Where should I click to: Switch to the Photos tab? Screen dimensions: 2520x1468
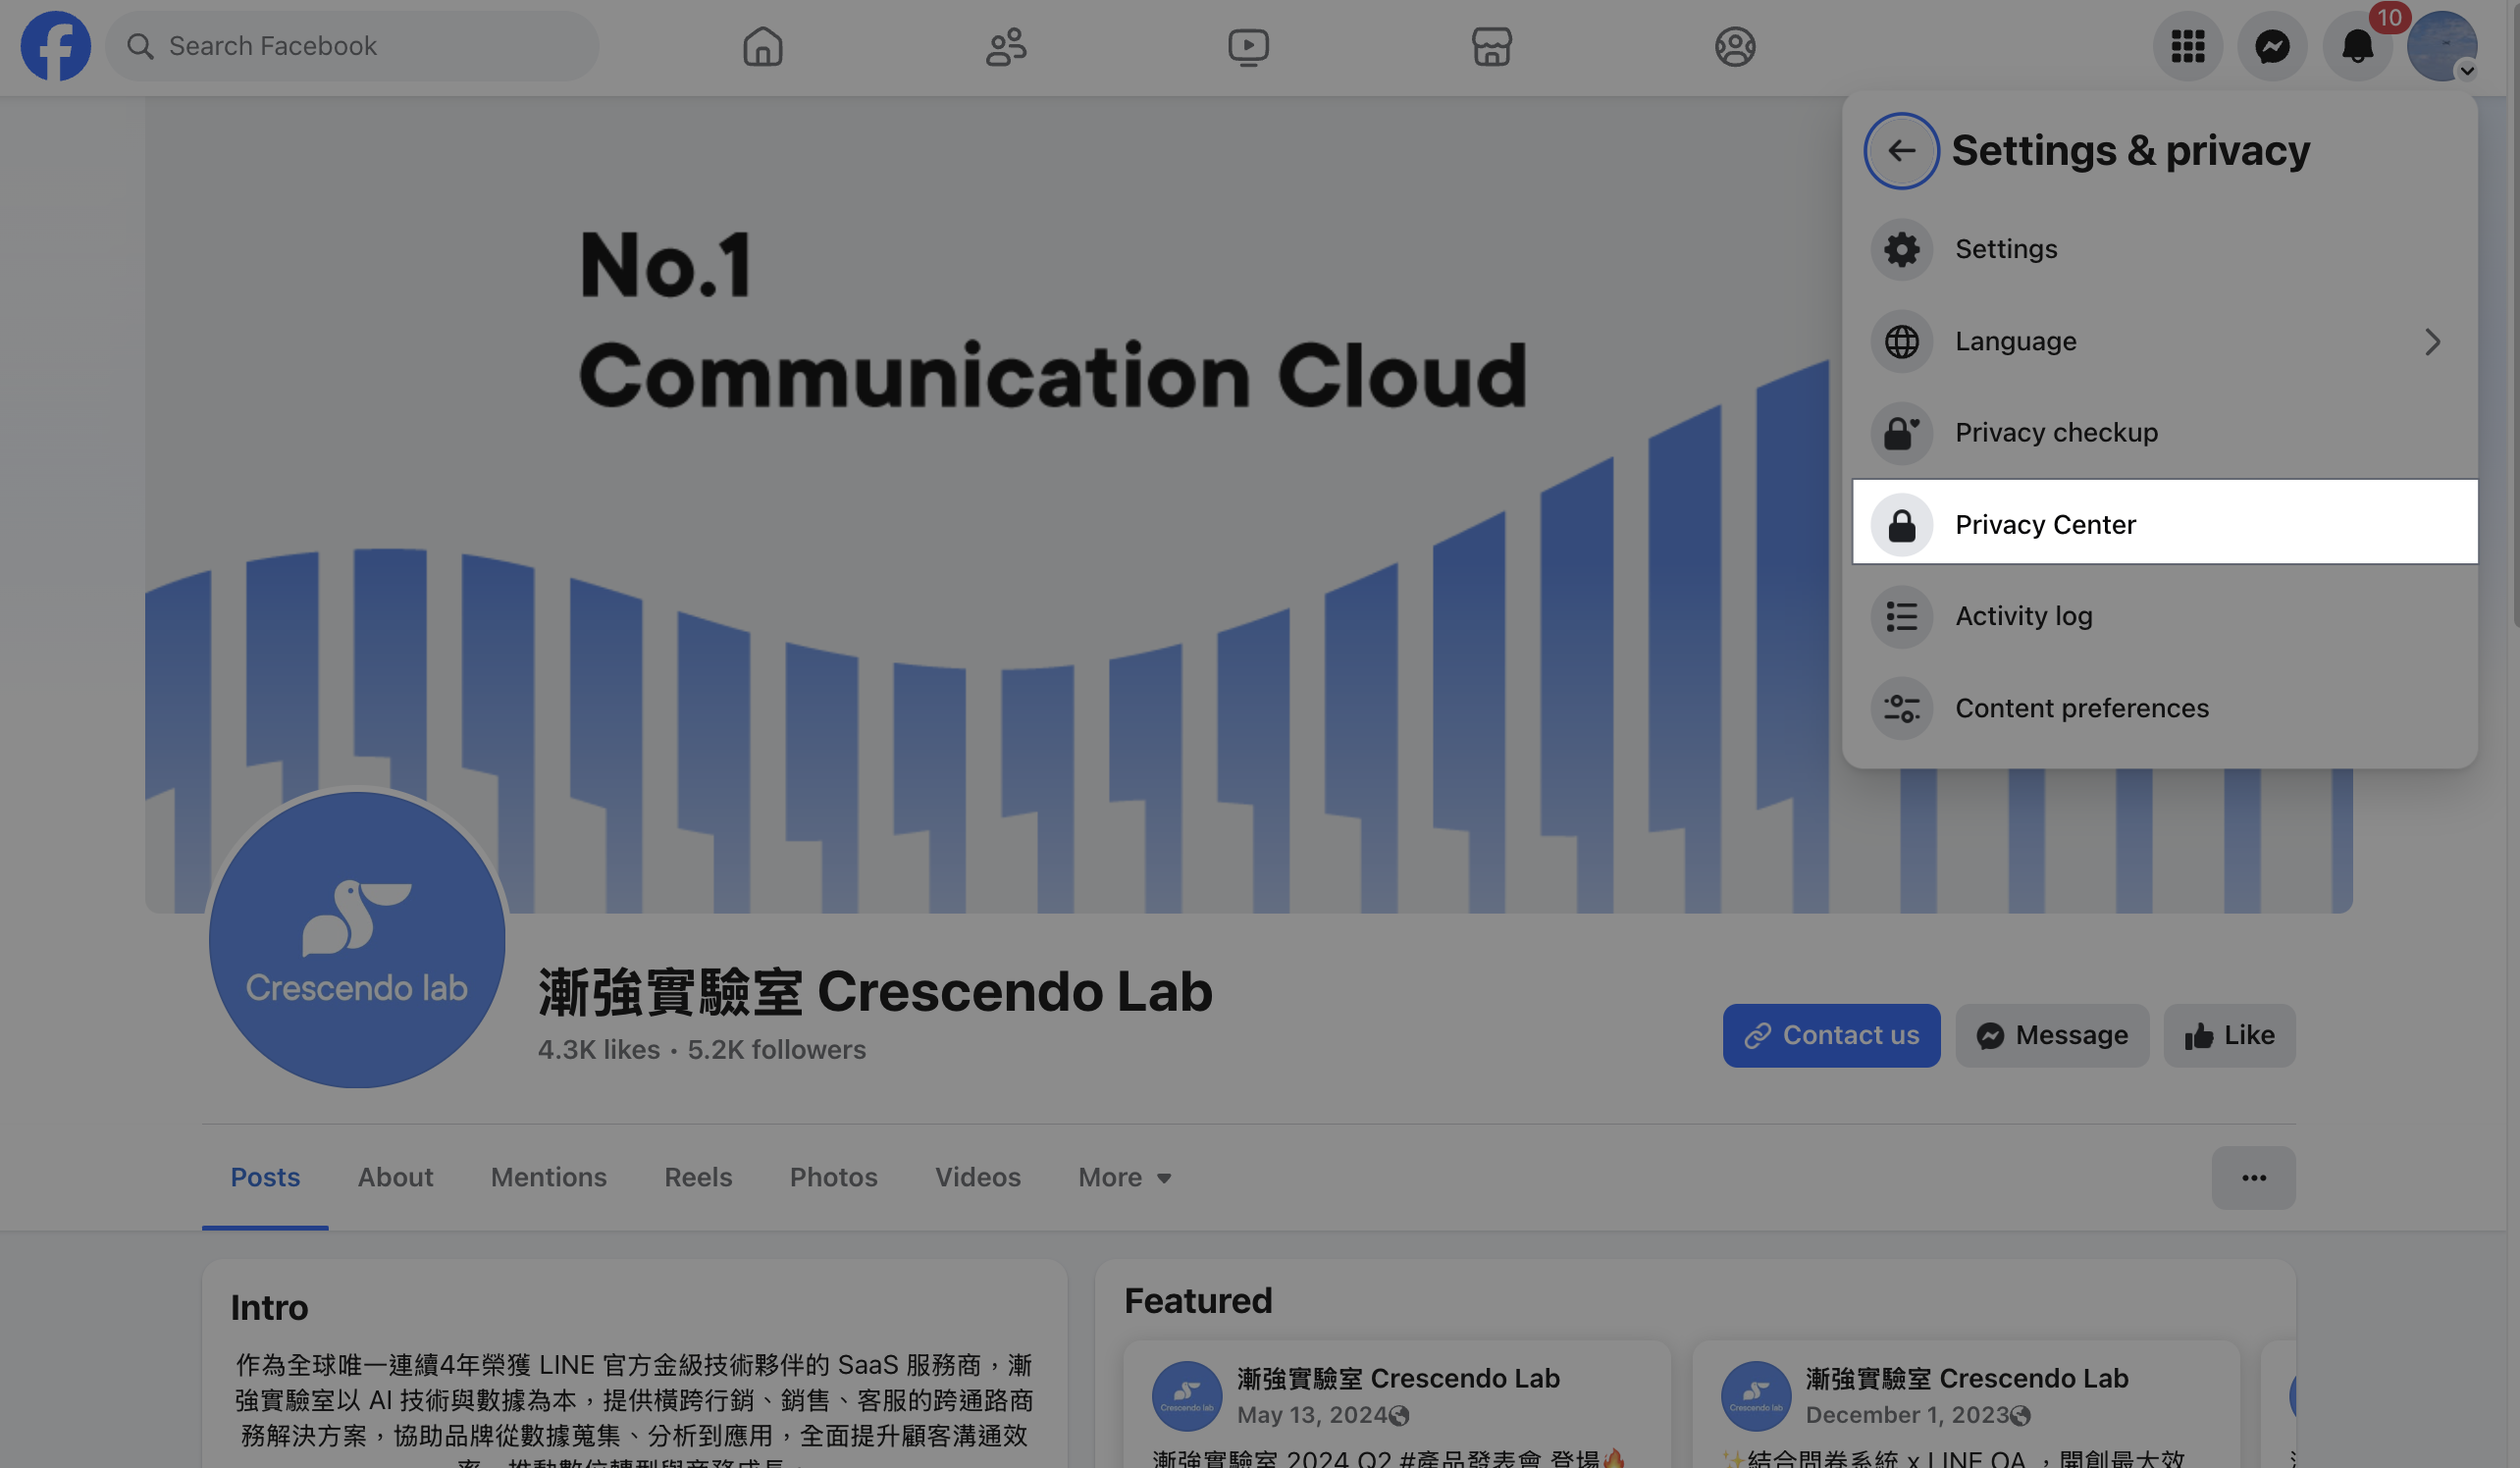coord(833,1177)
